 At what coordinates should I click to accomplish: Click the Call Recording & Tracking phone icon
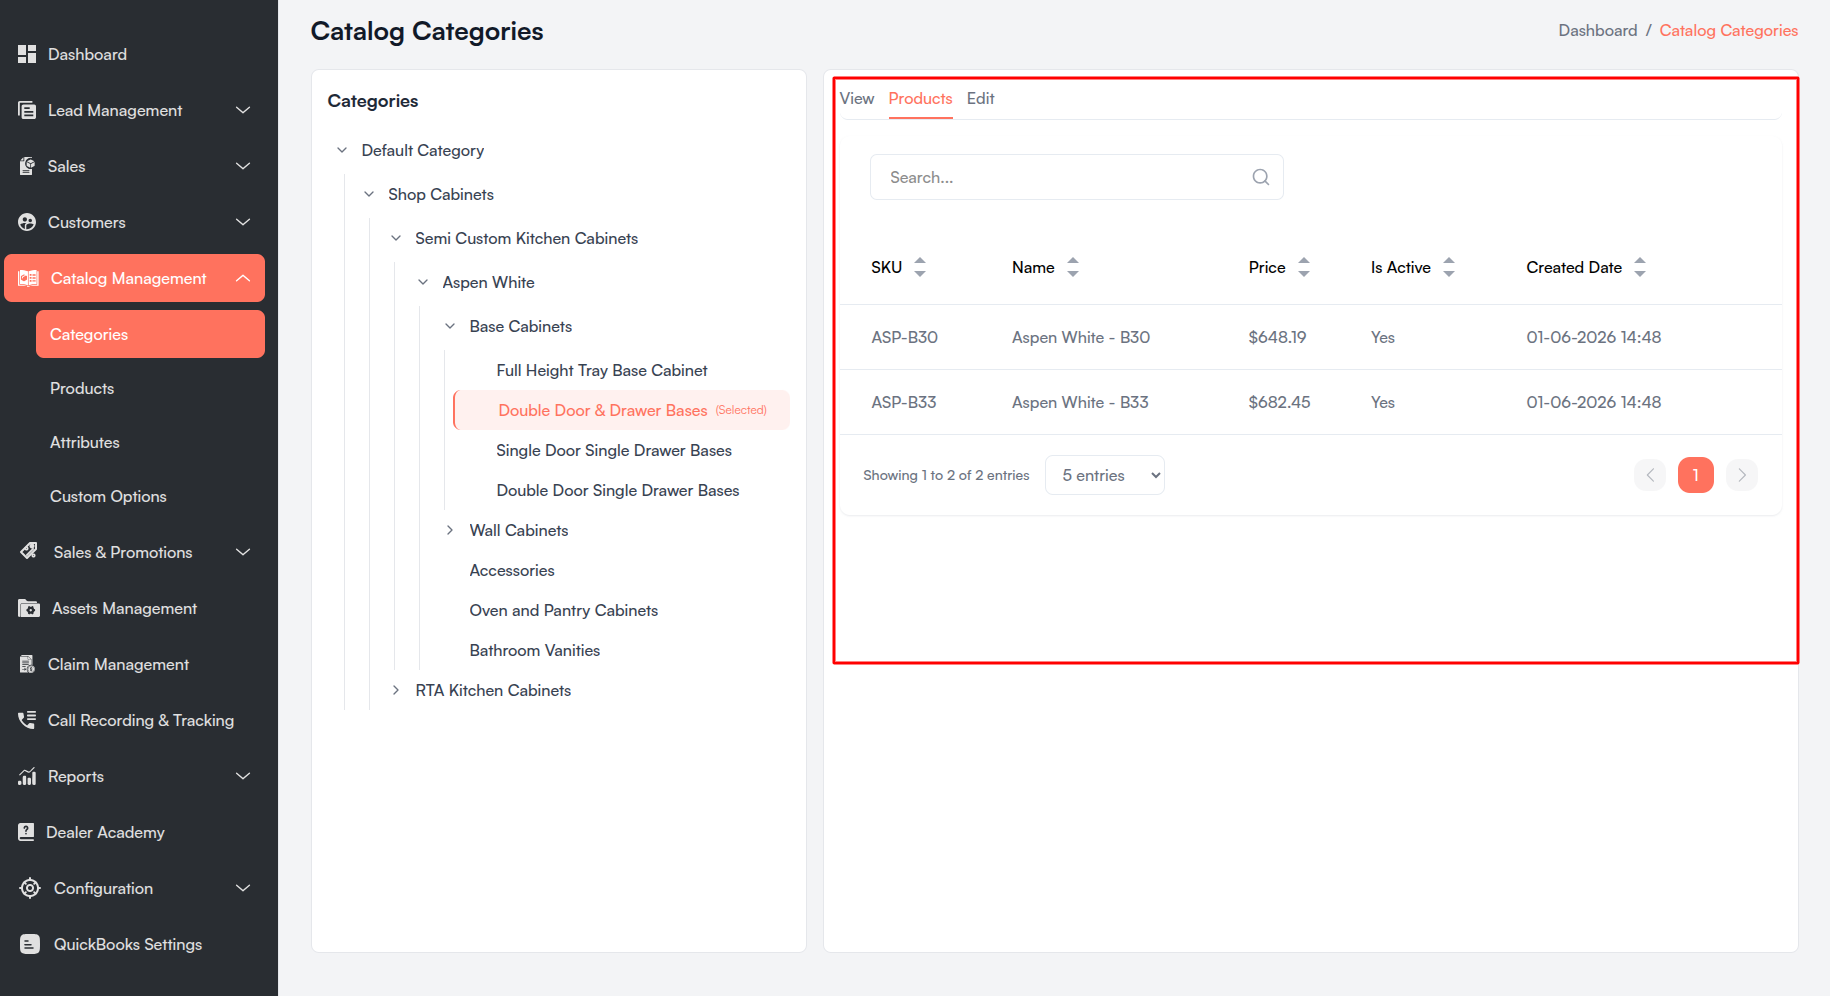point(27,720)
